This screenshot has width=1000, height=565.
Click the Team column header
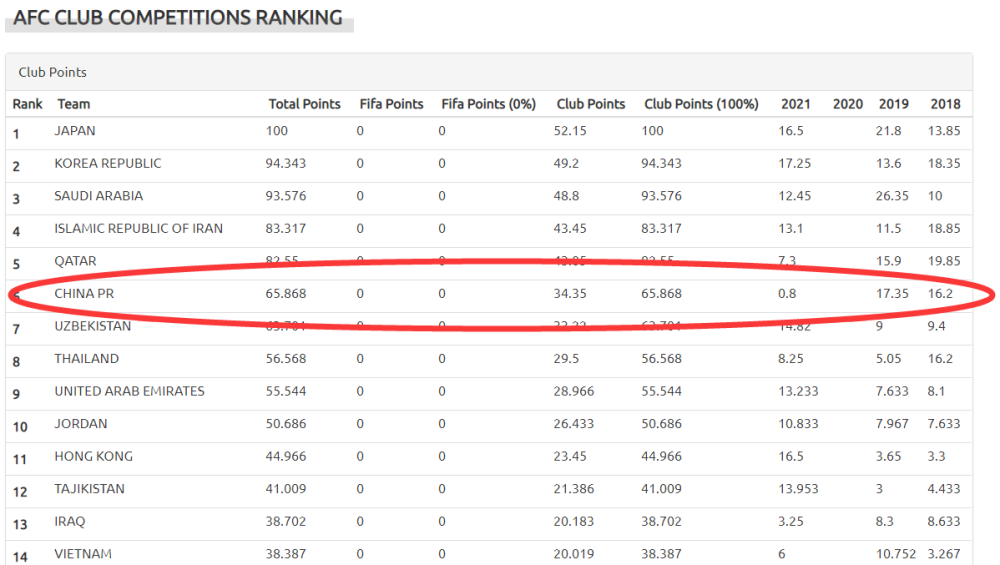pos(74,104)
